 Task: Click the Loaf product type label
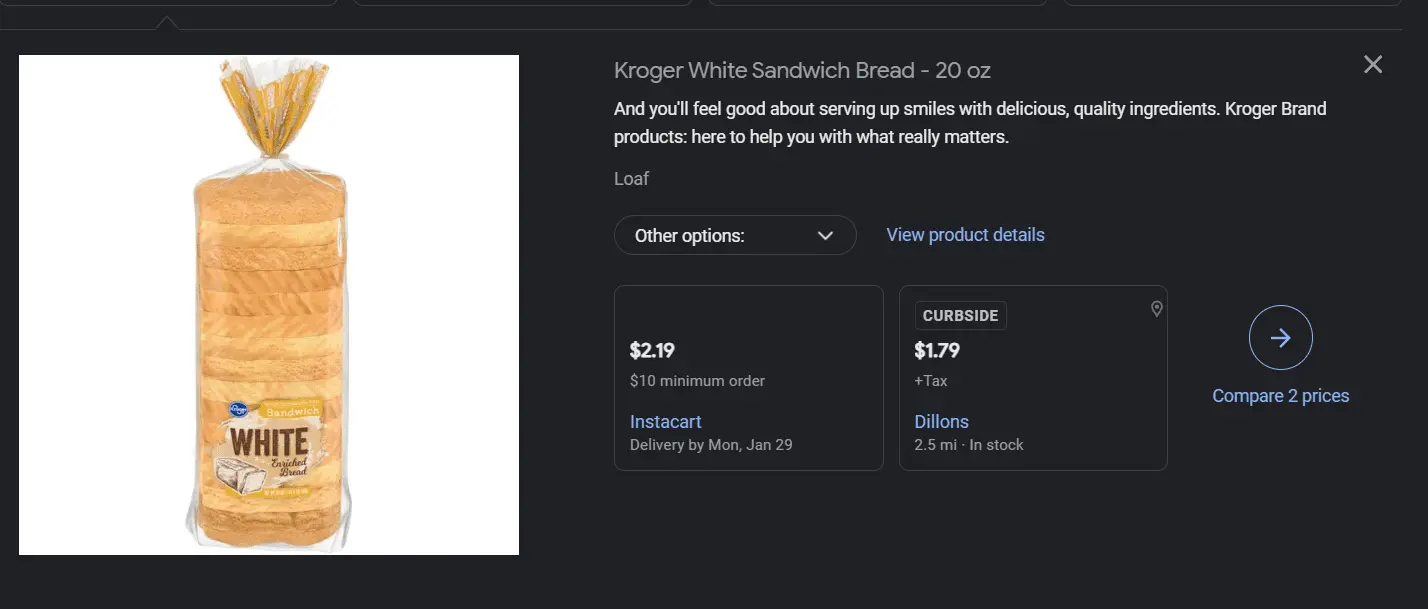click(631, 179)
